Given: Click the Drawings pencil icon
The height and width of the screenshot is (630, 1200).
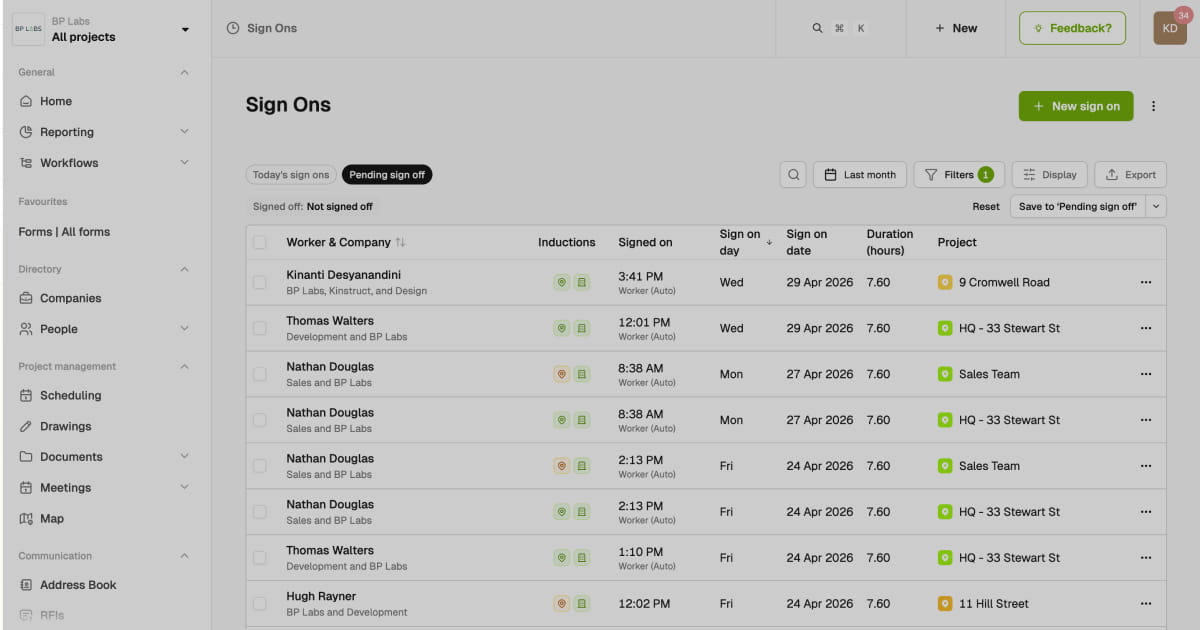Looking at the screenshot, I should [x=26, y=426].
